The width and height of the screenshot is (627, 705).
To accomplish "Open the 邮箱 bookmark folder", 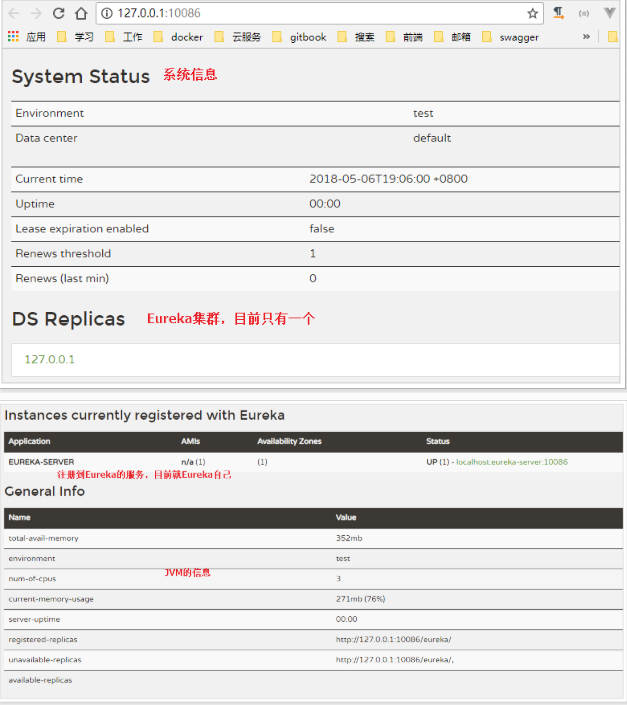I will tap(453, 37).
